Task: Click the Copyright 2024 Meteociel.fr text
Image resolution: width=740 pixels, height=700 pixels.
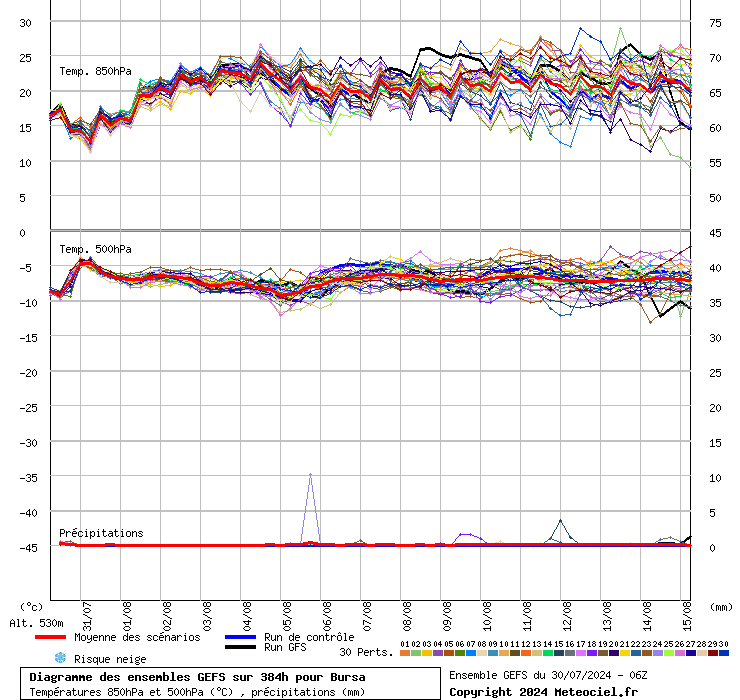Action: click(543, 692)
